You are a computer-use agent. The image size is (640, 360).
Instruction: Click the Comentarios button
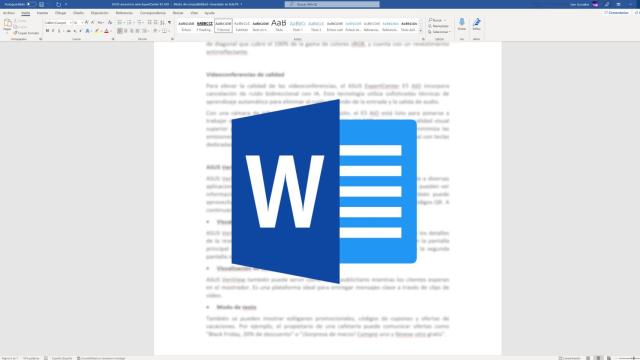pos(617,13)
